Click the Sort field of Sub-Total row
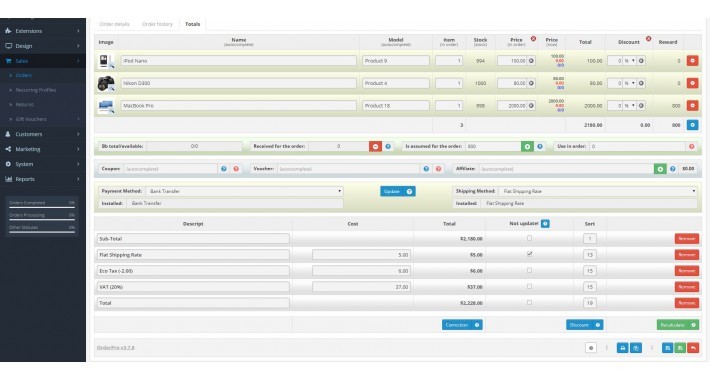The height and width of the screenshot is (380, 710). 590,239
